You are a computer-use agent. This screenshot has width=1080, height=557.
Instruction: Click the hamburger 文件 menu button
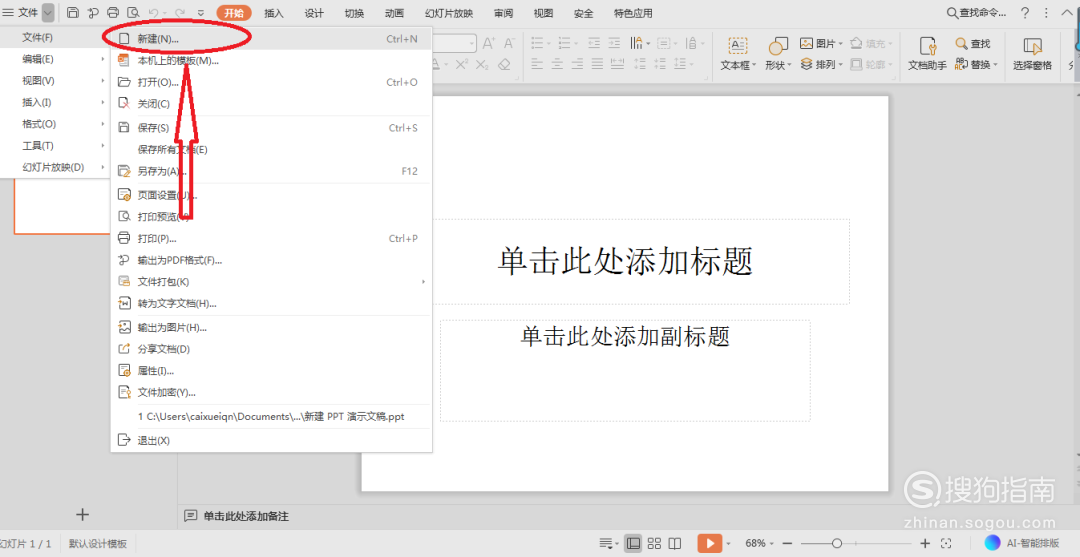(x=21, y=12)
